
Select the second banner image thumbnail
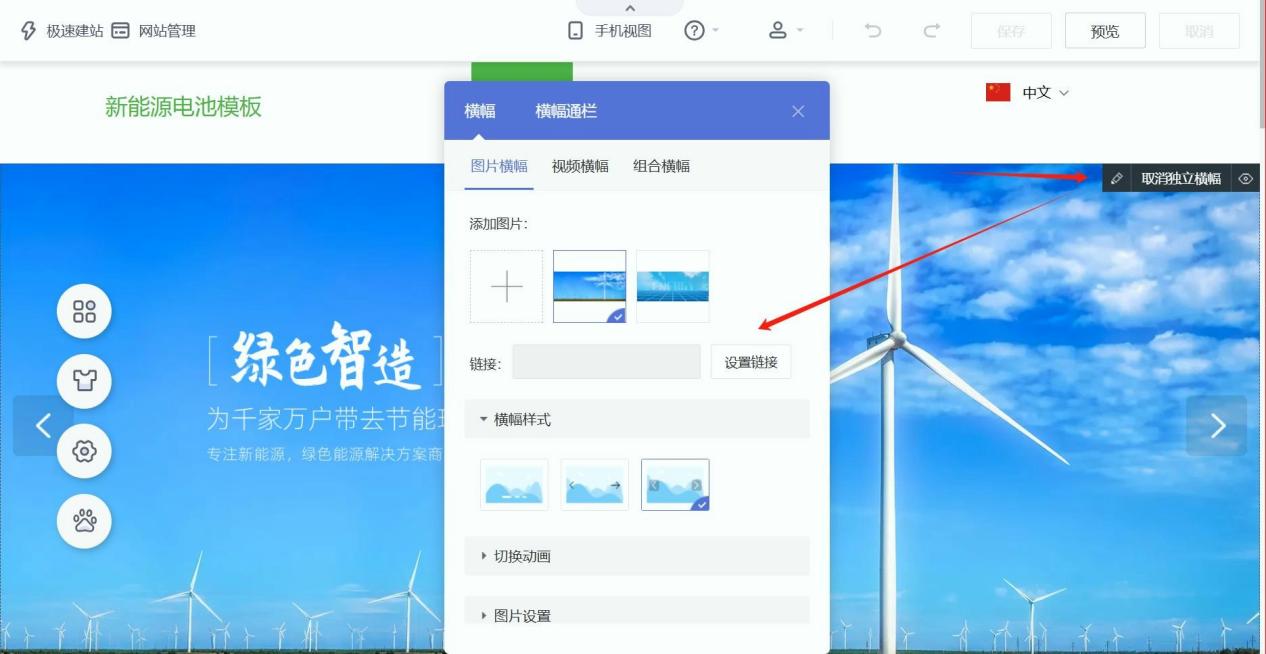[672, 286]
